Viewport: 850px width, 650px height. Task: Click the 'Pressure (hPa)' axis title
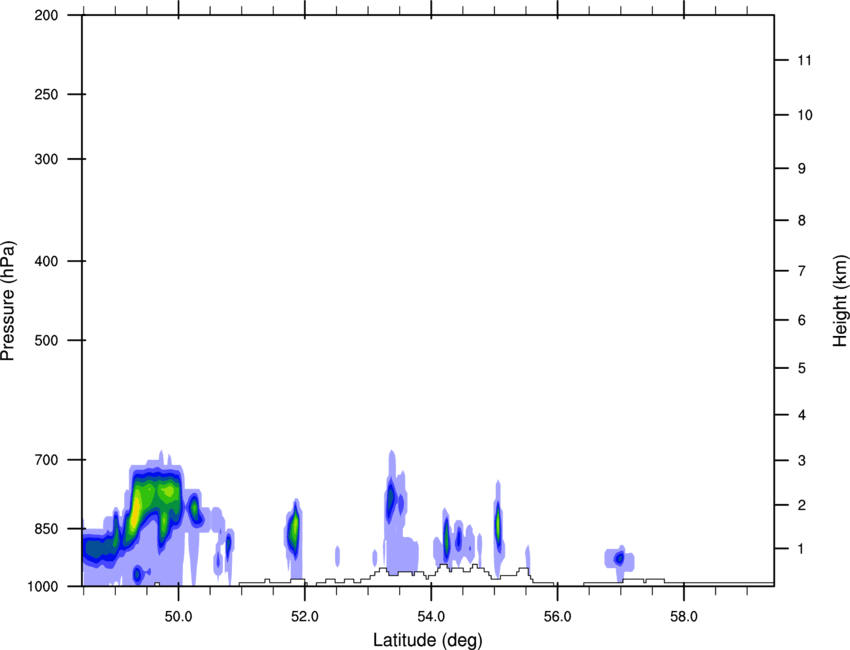8,301
